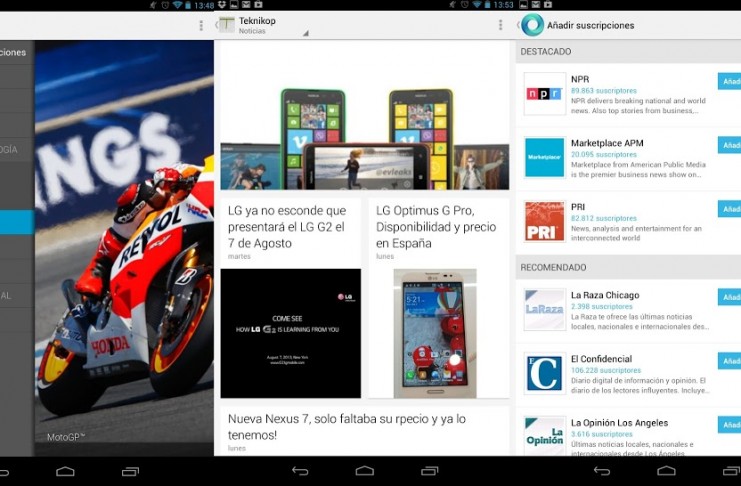The image size is (741, 486).
Task: Add the PRI subscription with Añadir
Action: coord(729,209)
